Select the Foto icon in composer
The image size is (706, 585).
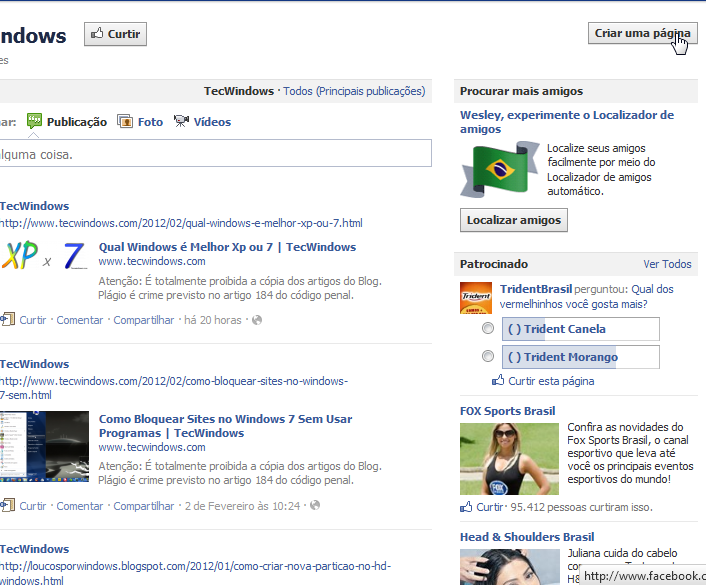point(125,122)
